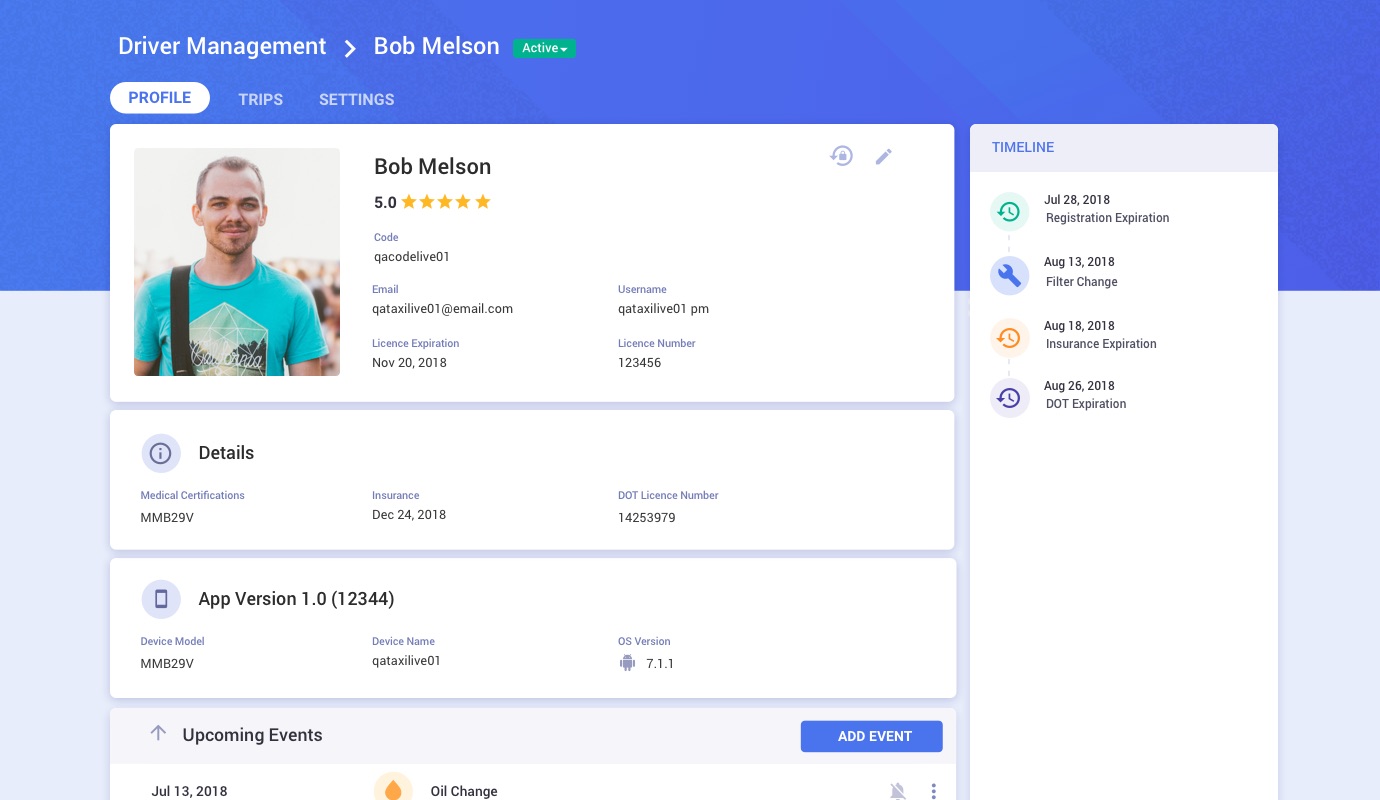Click the Details info icon

[x=161, y=453]
